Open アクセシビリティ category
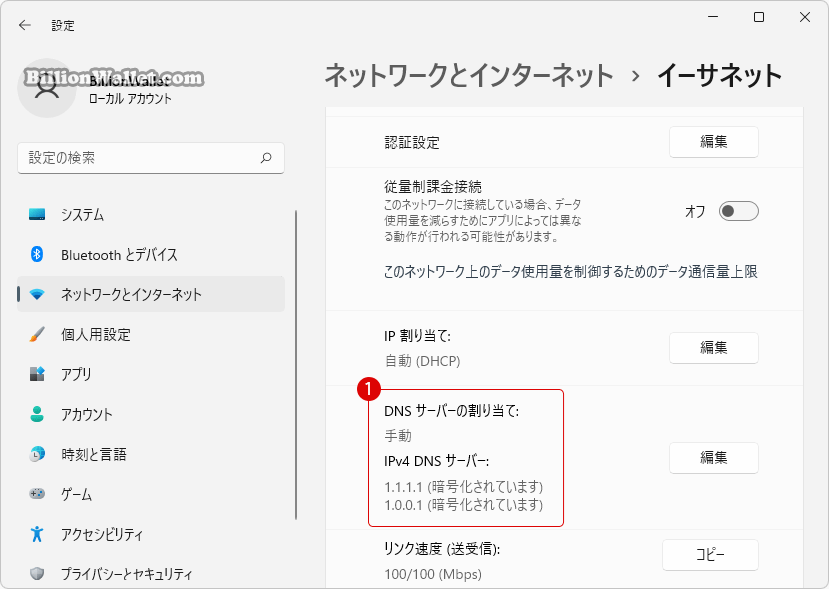This screenshot has width=829, height=589. click(x=151, y=533)
